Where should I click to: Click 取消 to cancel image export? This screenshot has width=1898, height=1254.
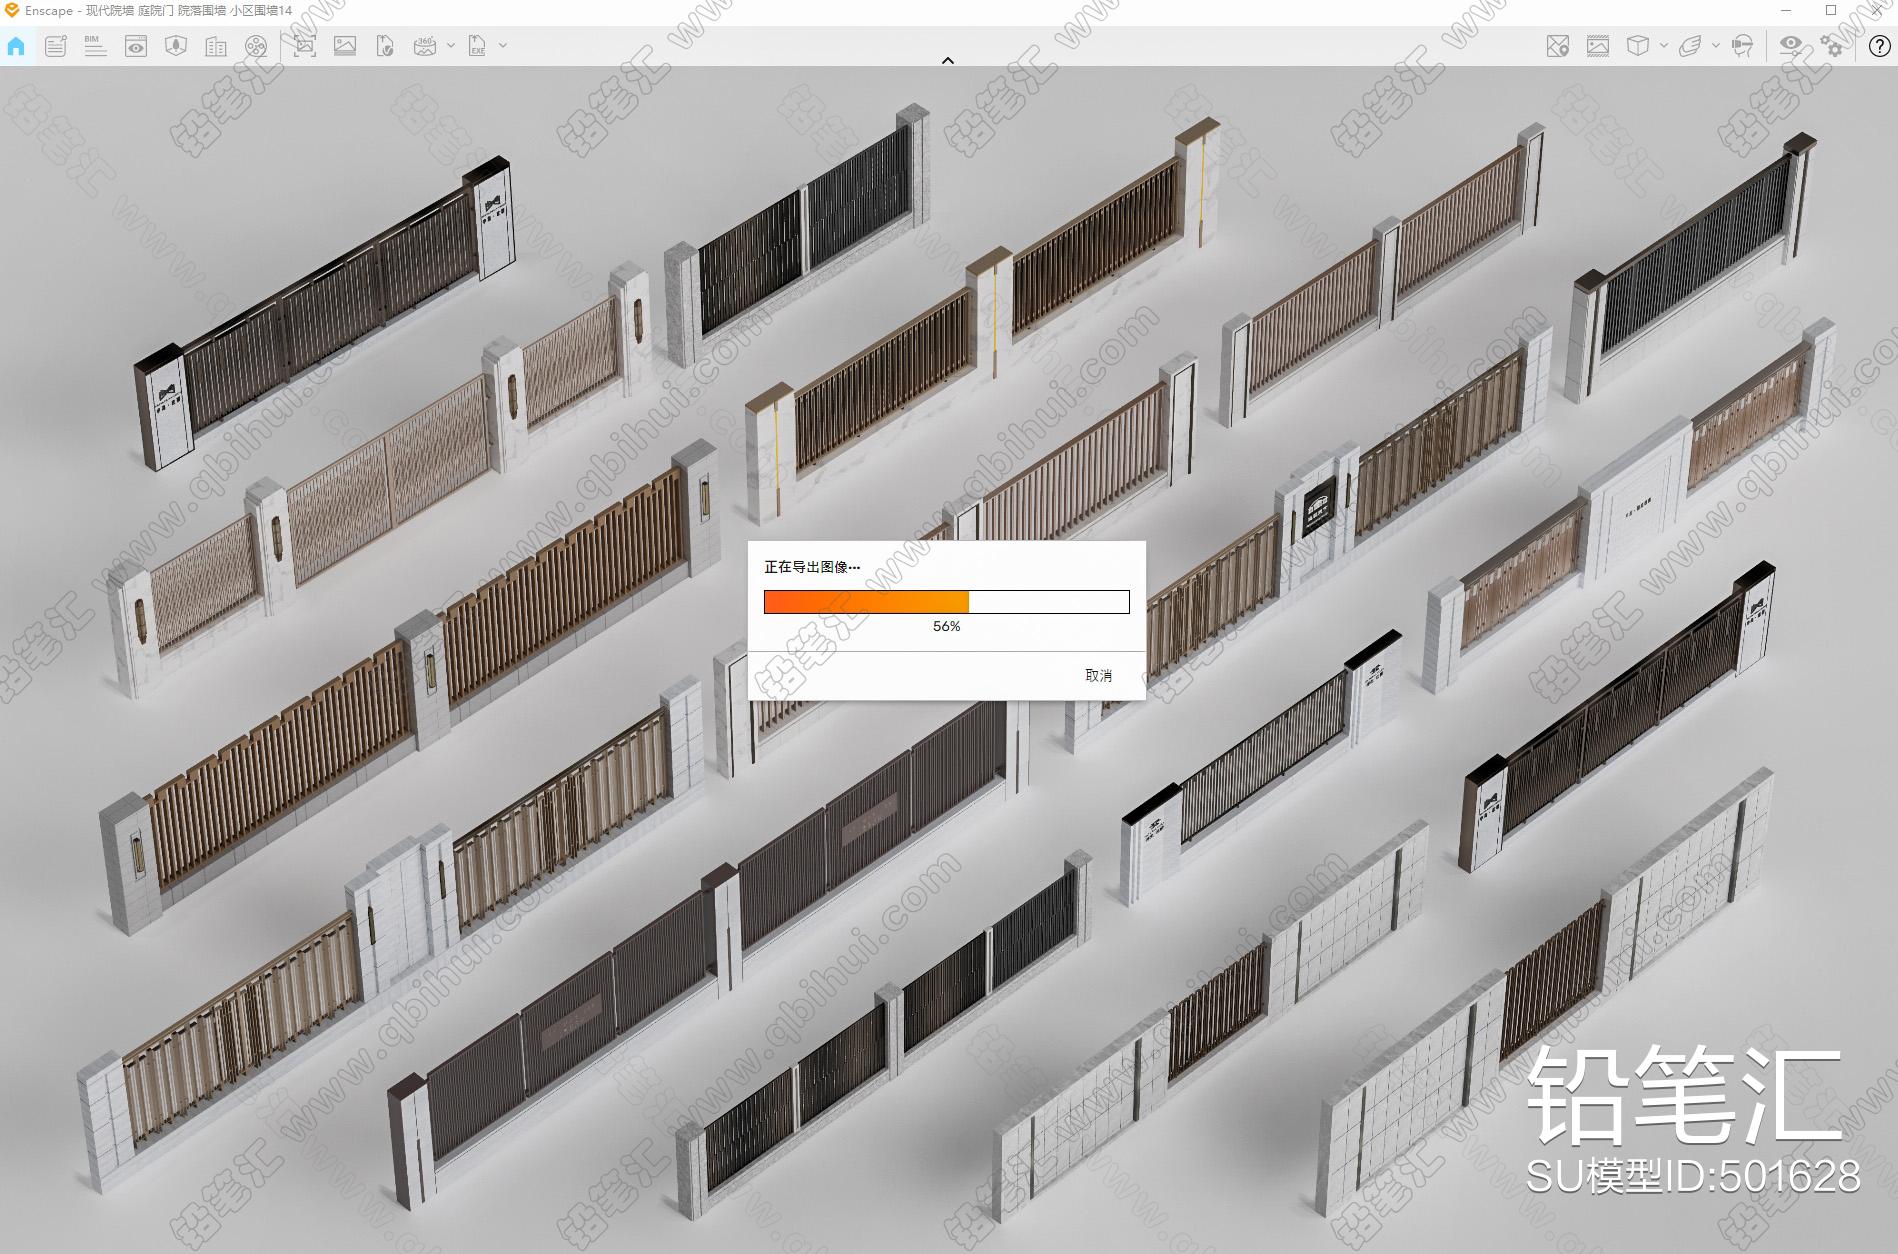(x=1098, y=676)
